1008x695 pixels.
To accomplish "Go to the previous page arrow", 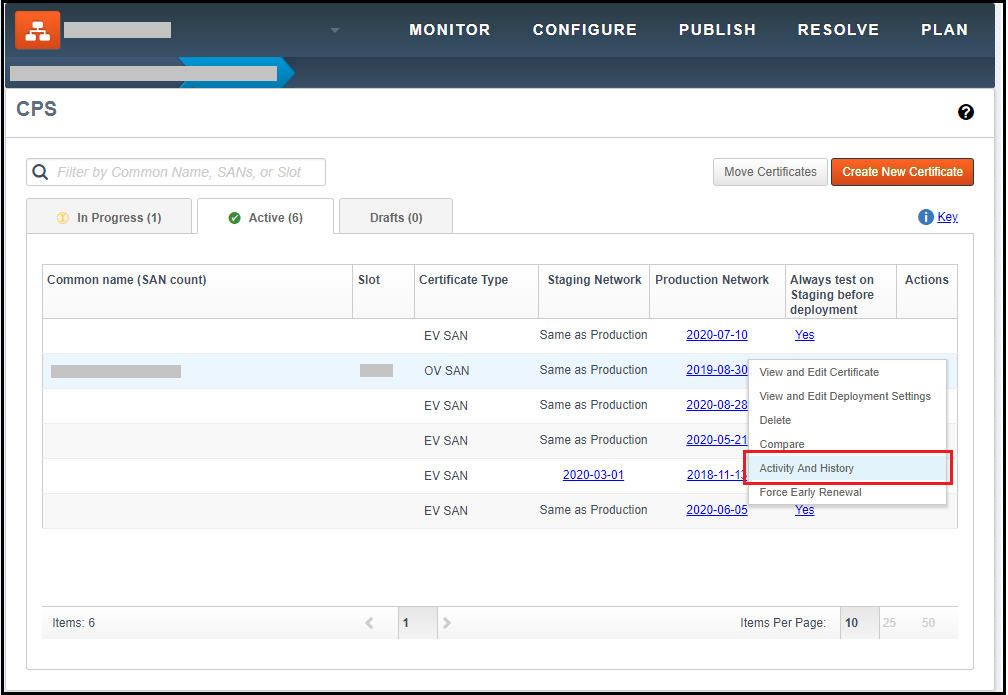I will (x=369, y=623).
